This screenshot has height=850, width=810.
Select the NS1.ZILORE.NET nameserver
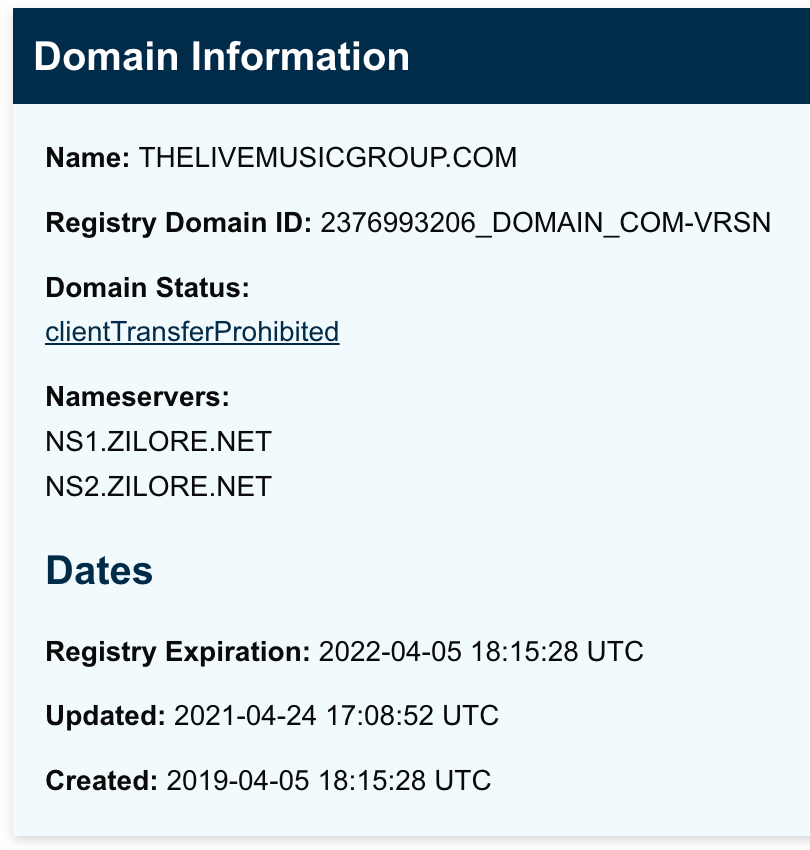[158, 441]
